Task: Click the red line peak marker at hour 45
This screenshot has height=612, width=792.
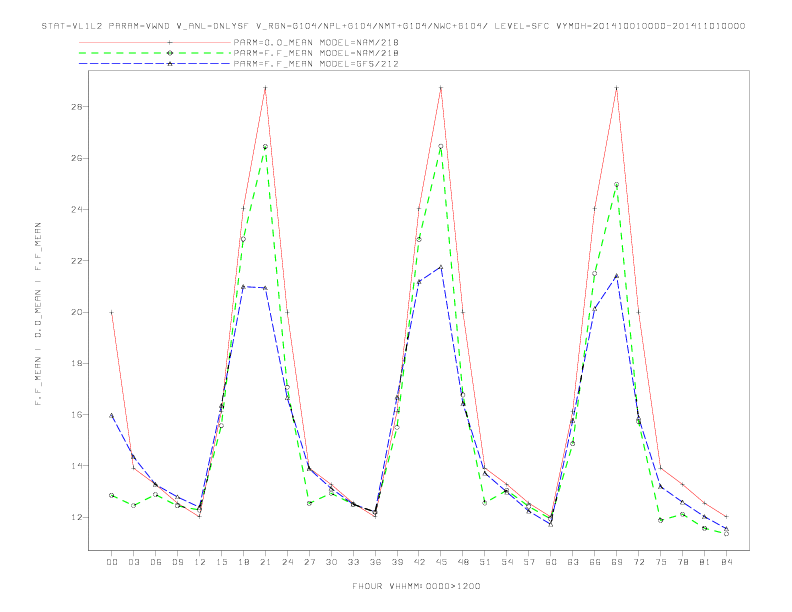Action: tap(441, 88)
